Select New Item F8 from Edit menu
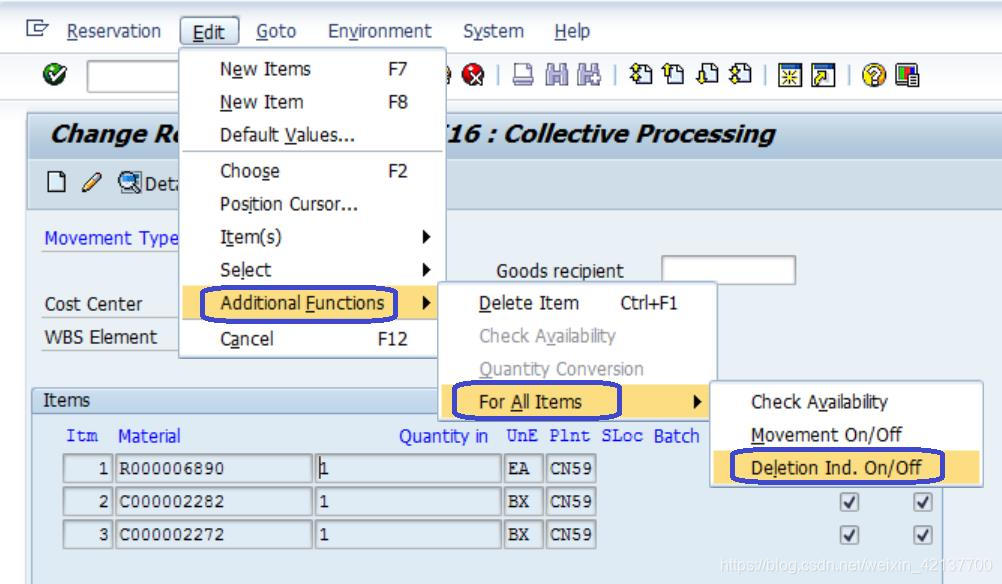This screenshot has width=1002, height=584. coord(313,102)
